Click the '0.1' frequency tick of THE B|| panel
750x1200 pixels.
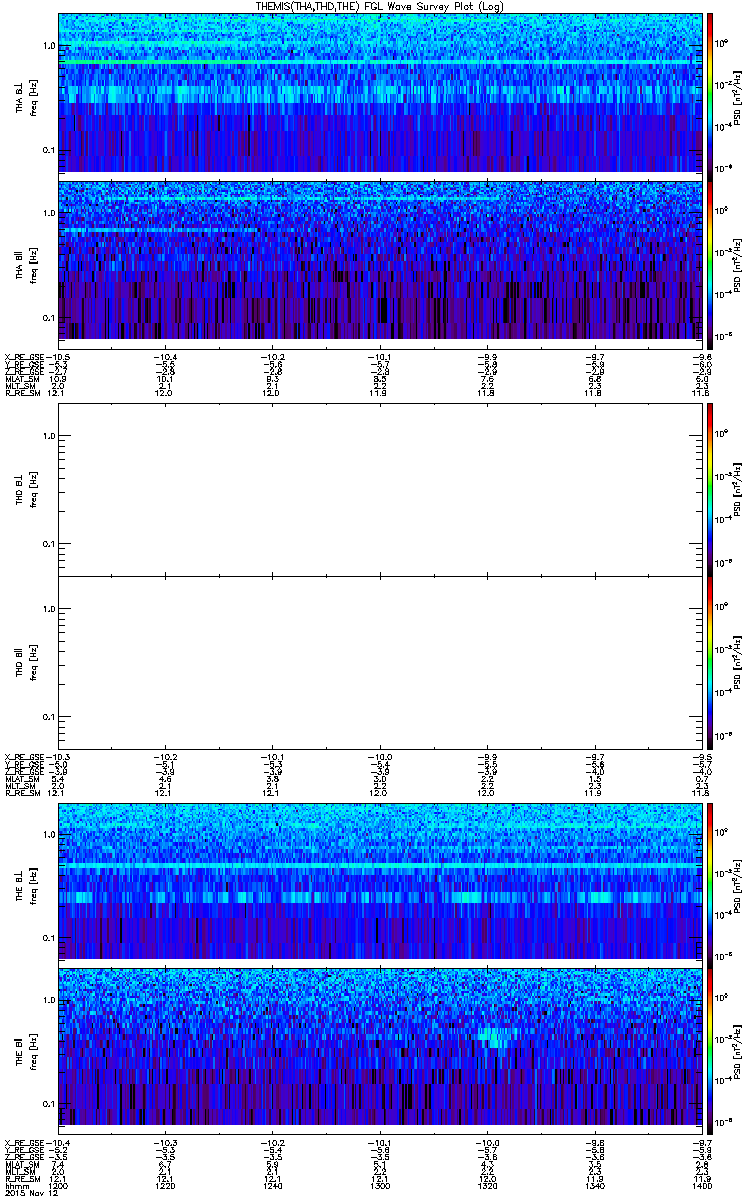coord(49,1105)
